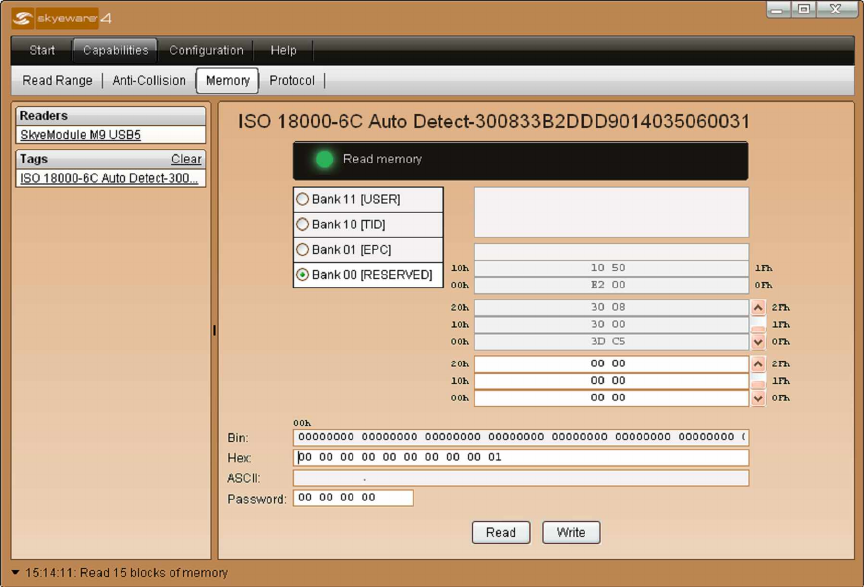864x587 pixels.
Task: Click the splitter handle between the side and main panels
Action: (214, 330)
